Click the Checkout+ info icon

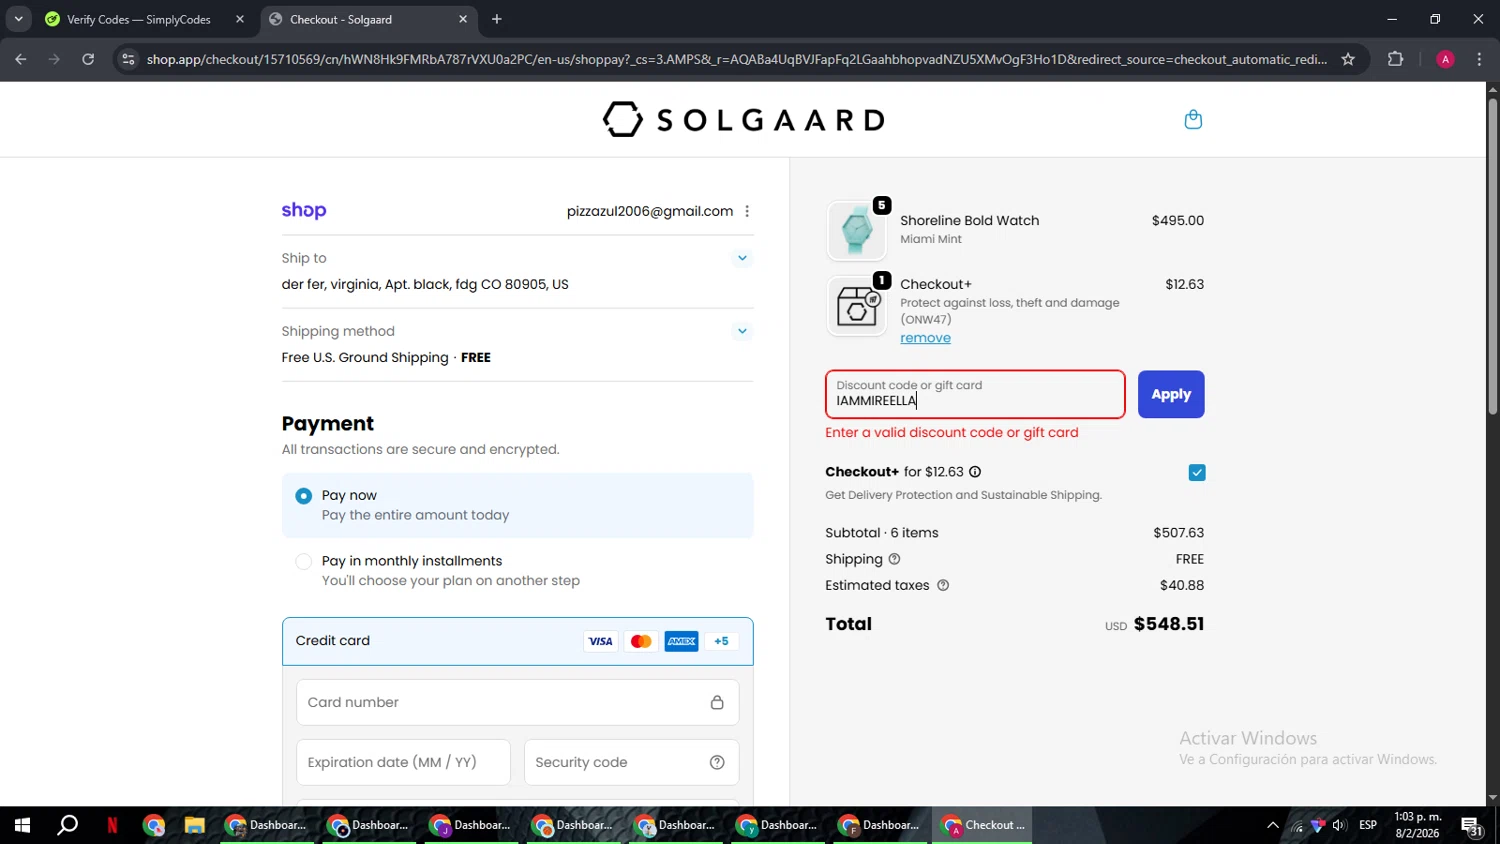tap(975, 472)
